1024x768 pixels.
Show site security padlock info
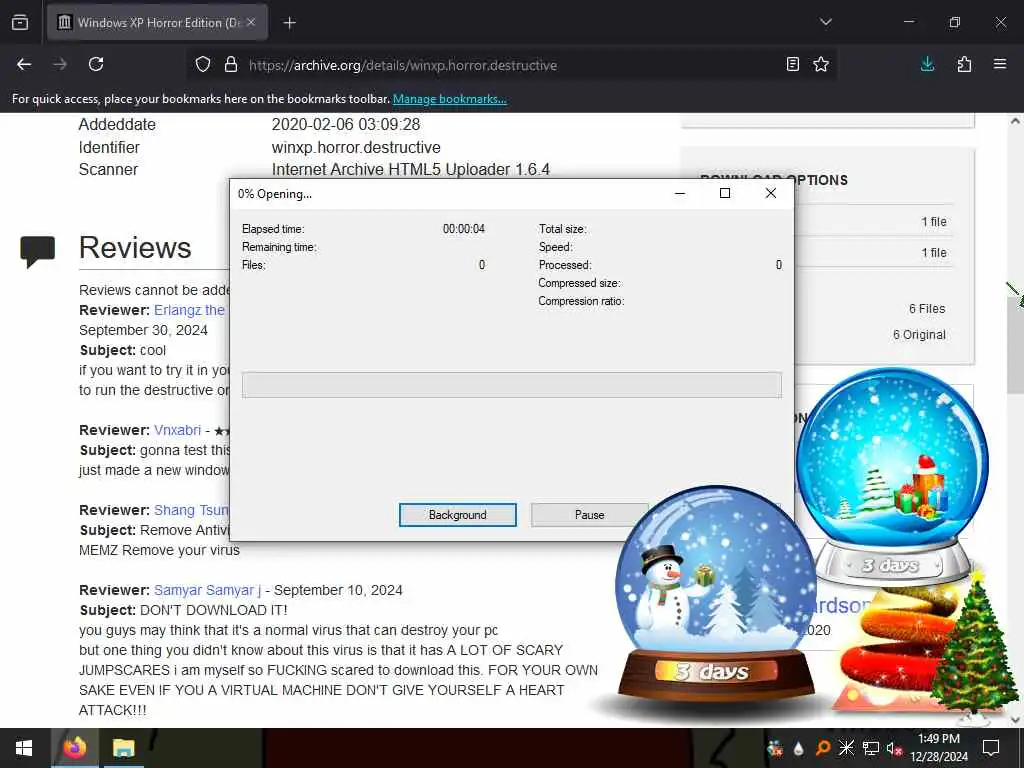coord(231,65)
